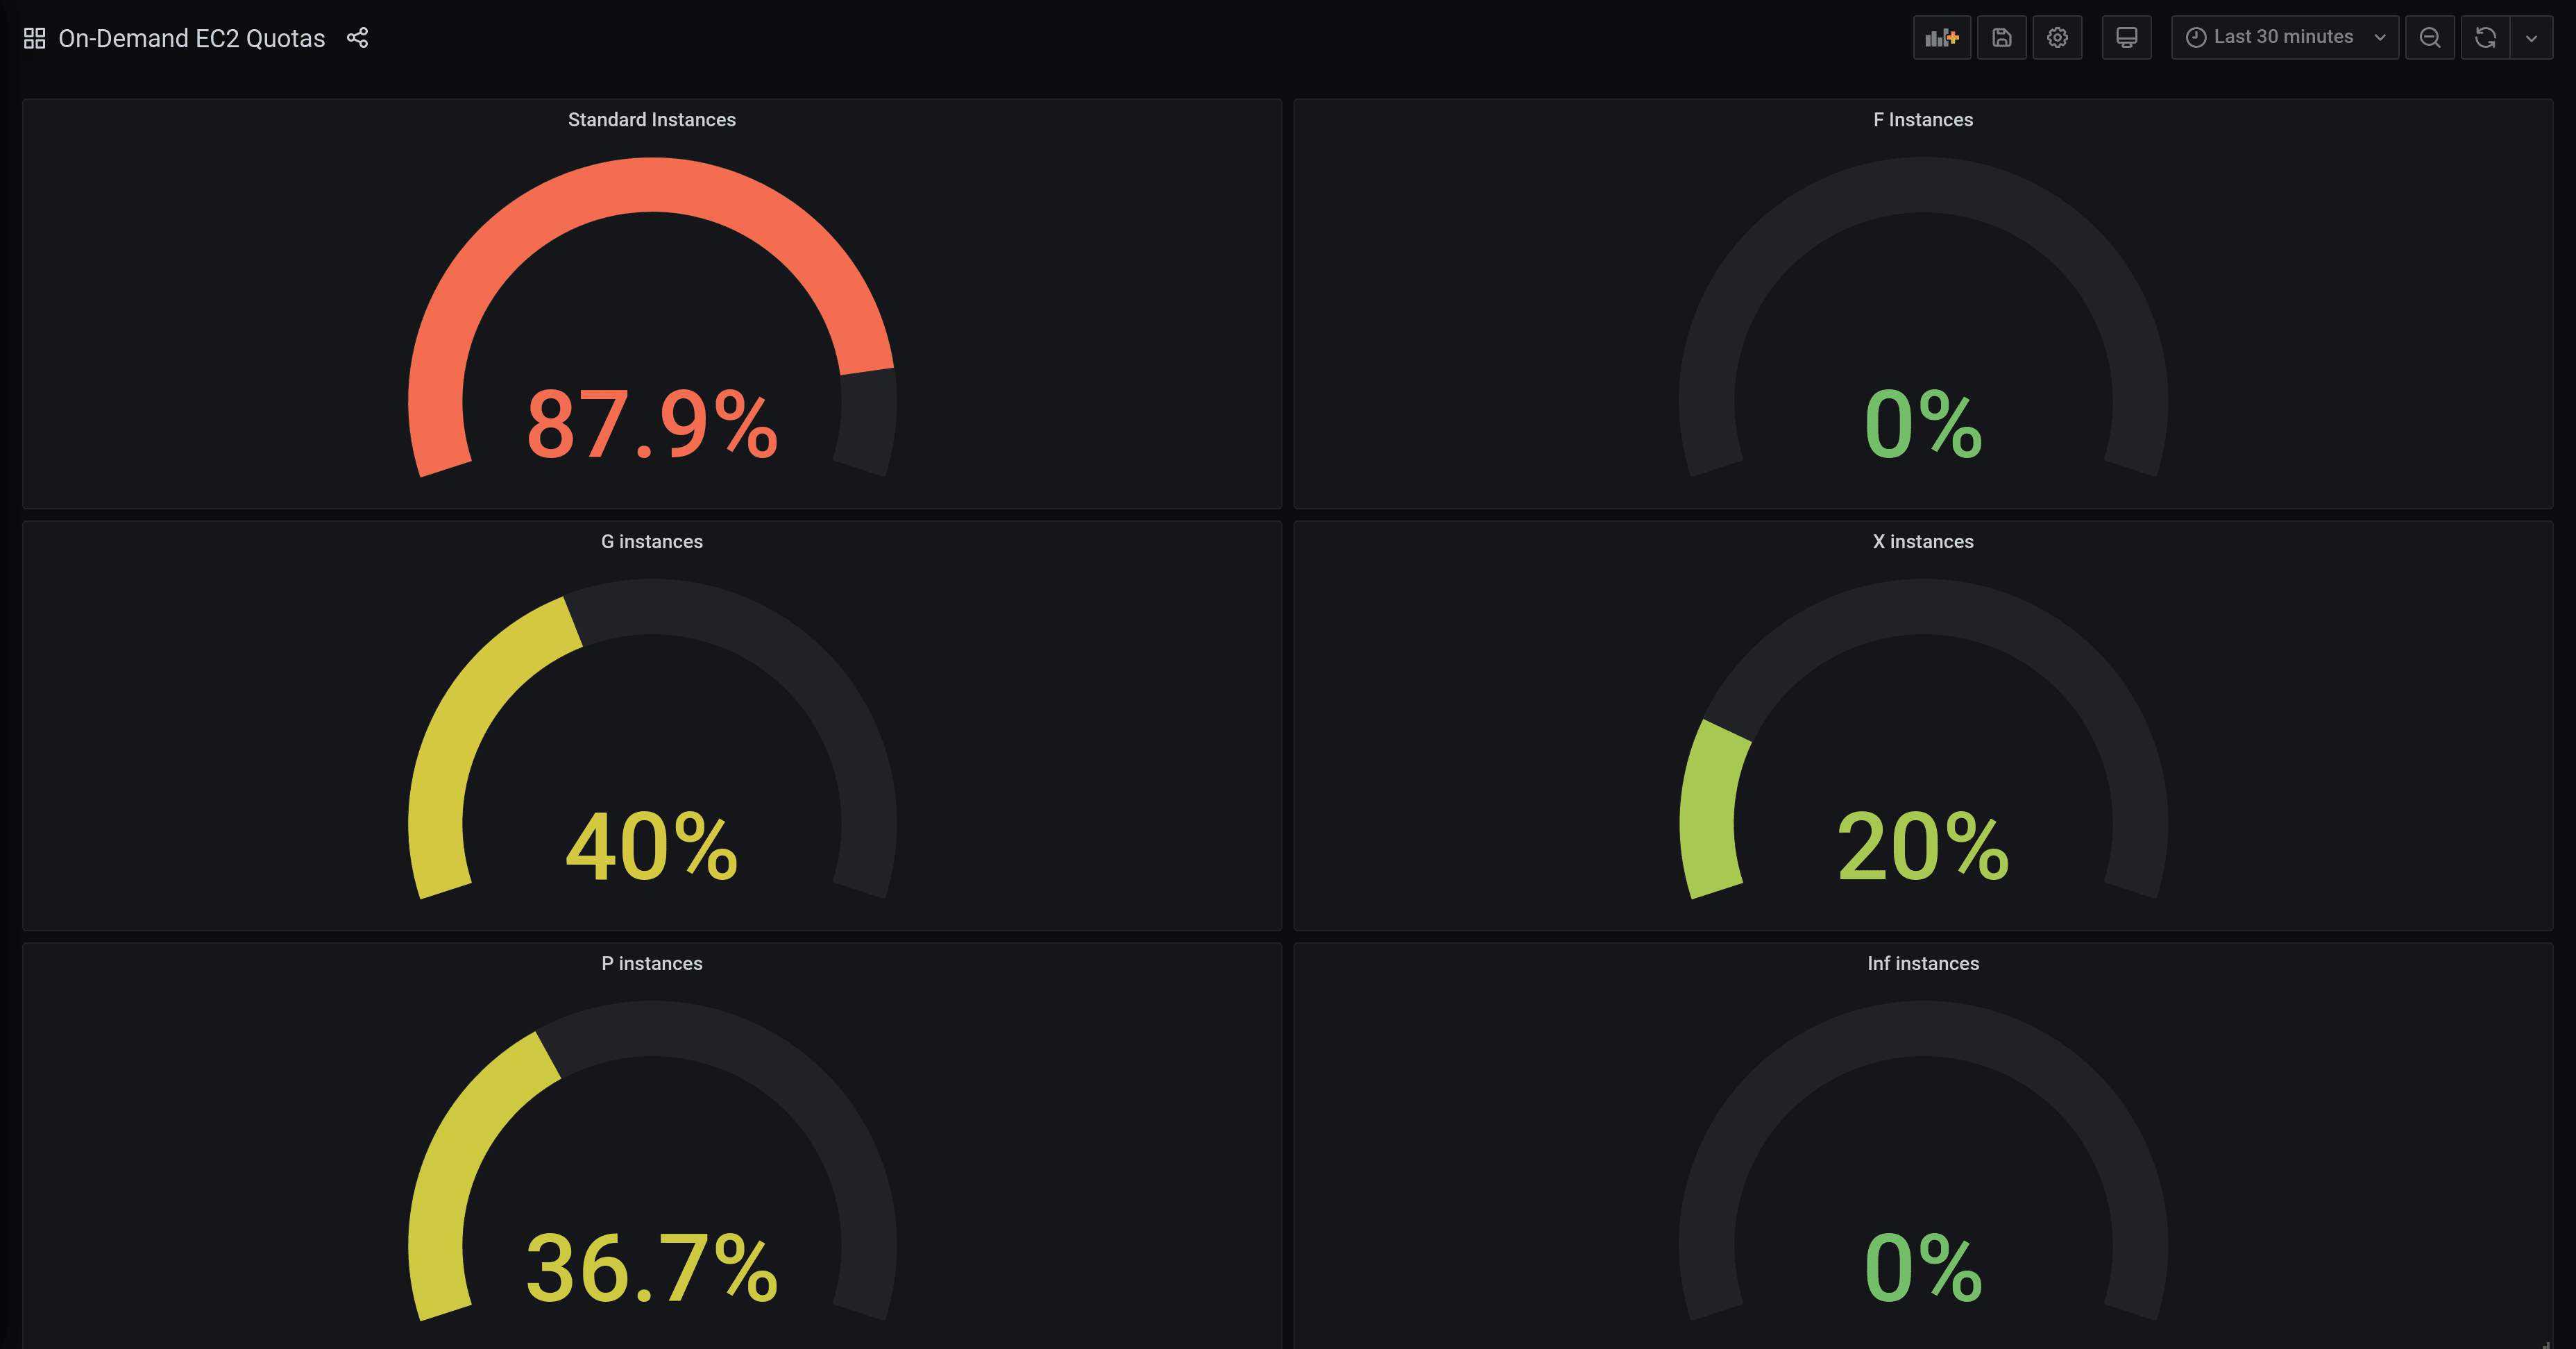Click the refresh/sync dashboard icon
Screen dimensions: 2576x1349
click(2486, 37)
